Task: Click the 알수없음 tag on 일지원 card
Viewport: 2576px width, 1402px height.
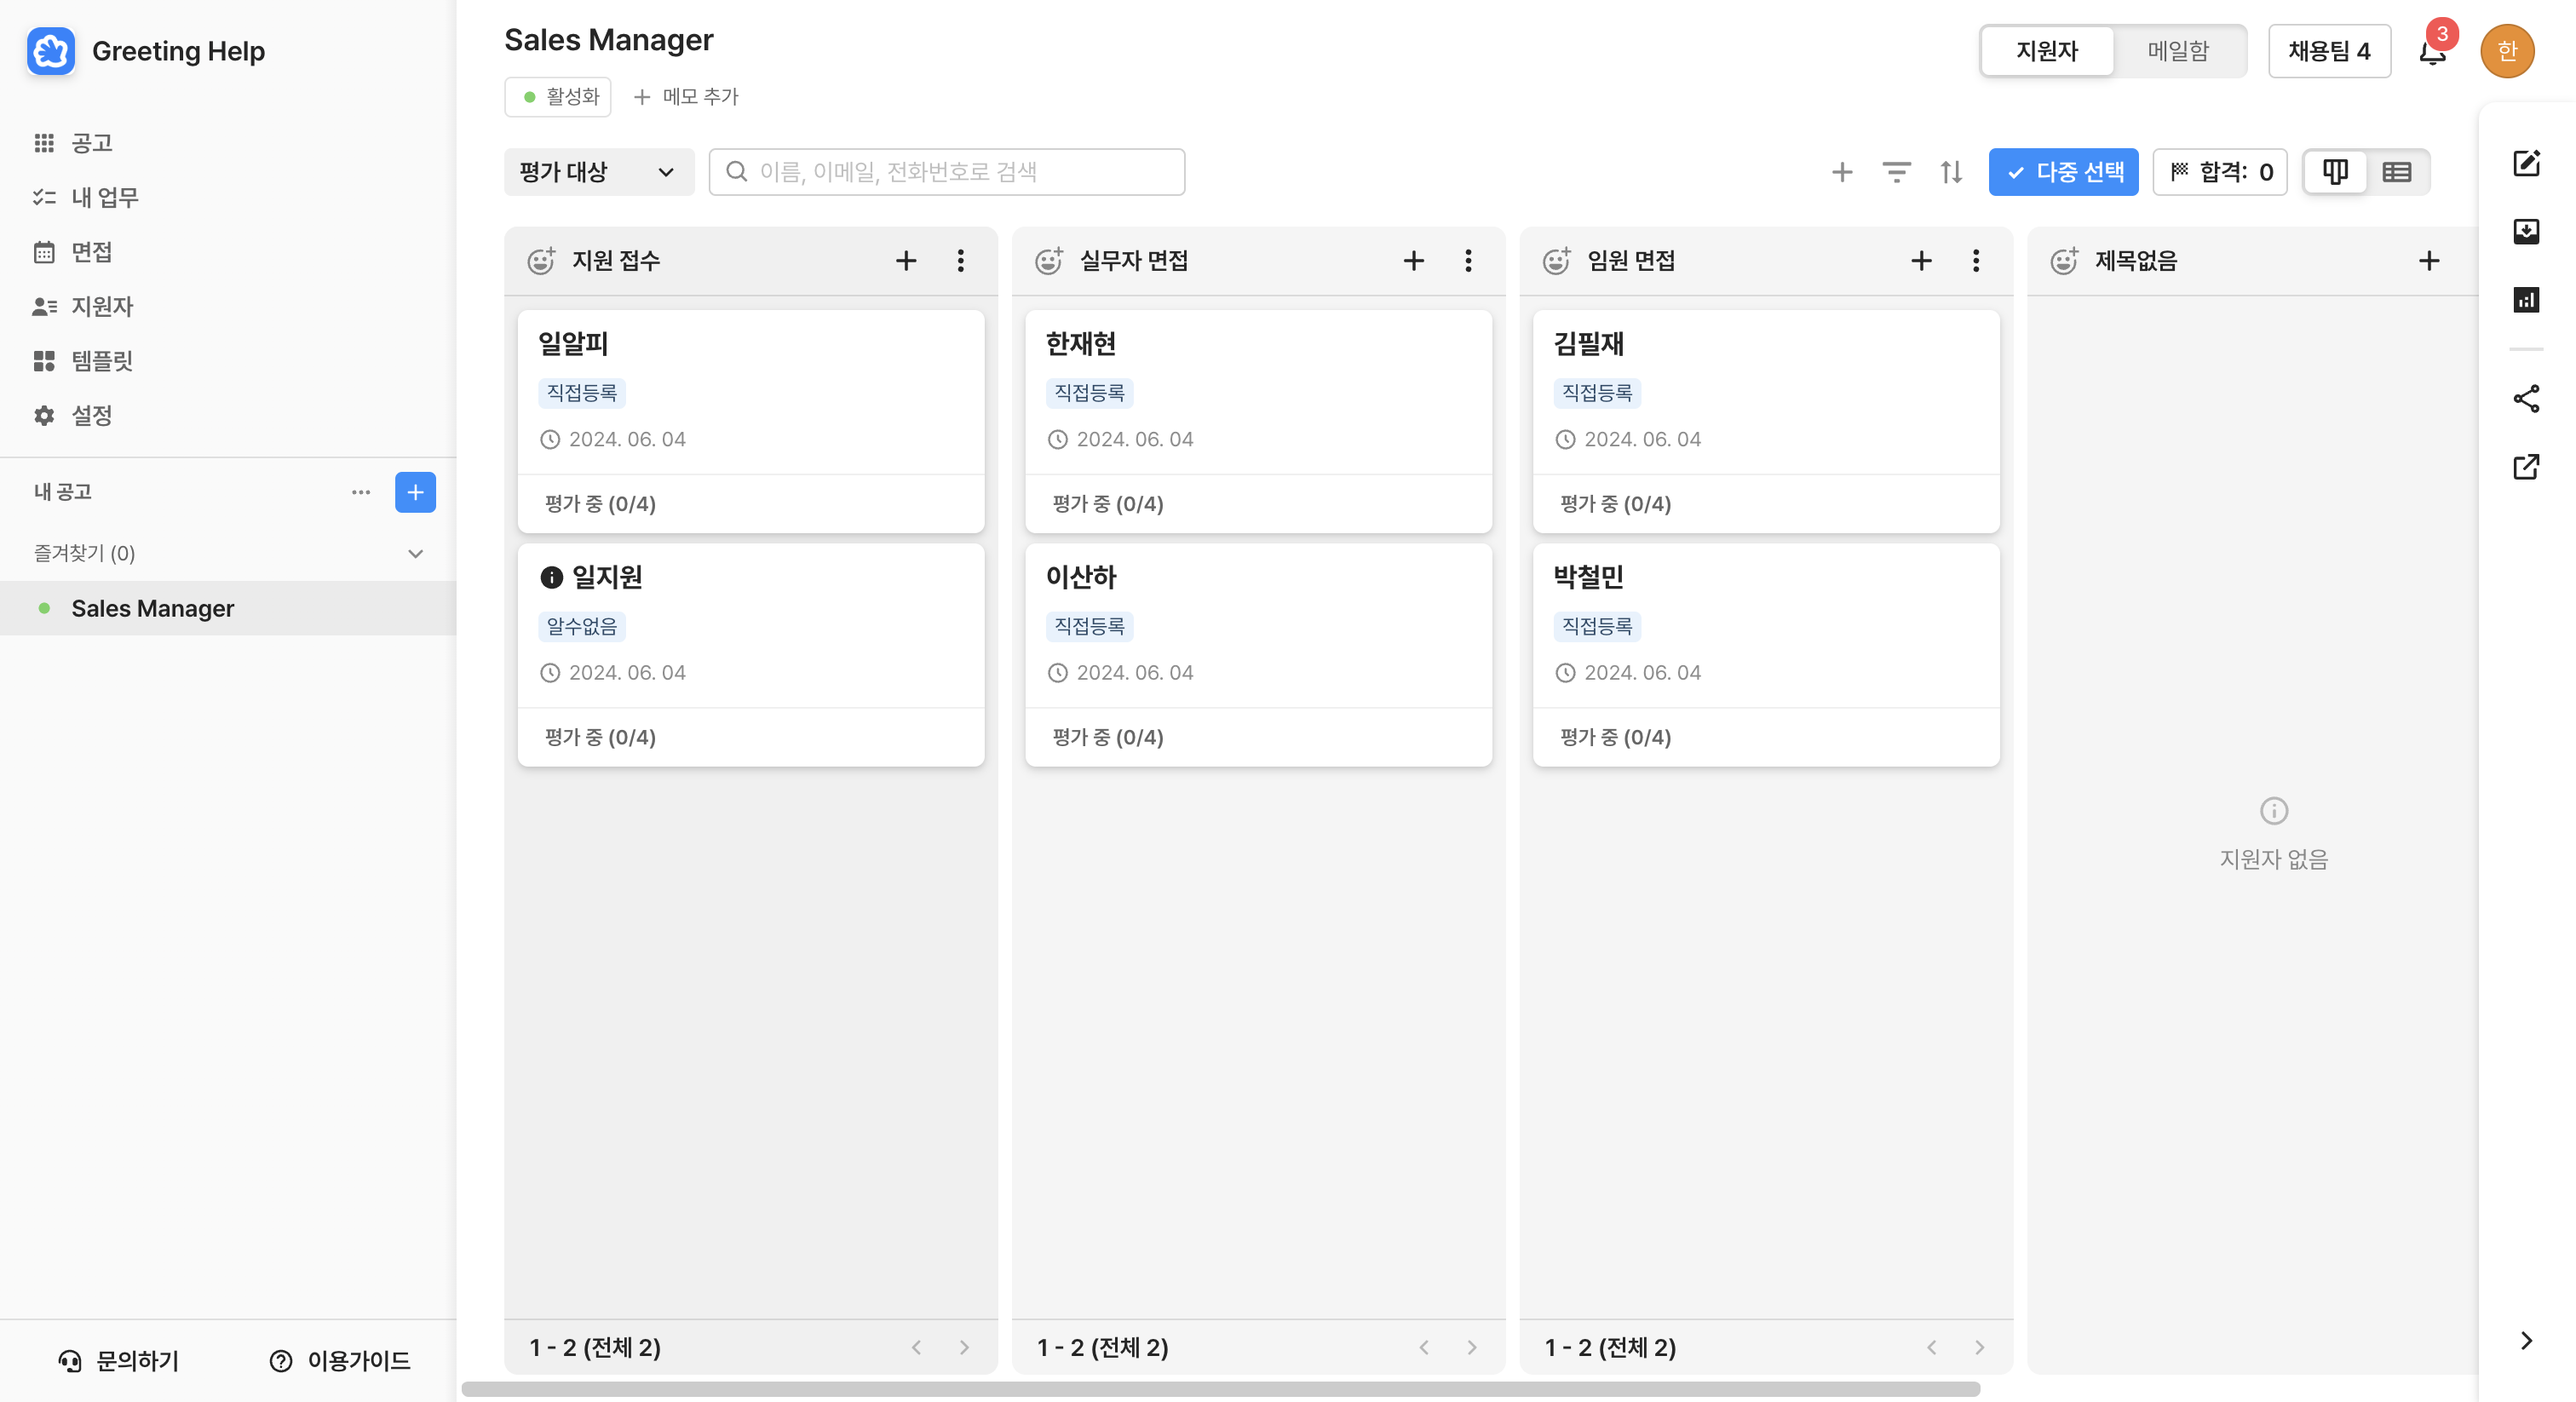Action: (x=582, y=626)
